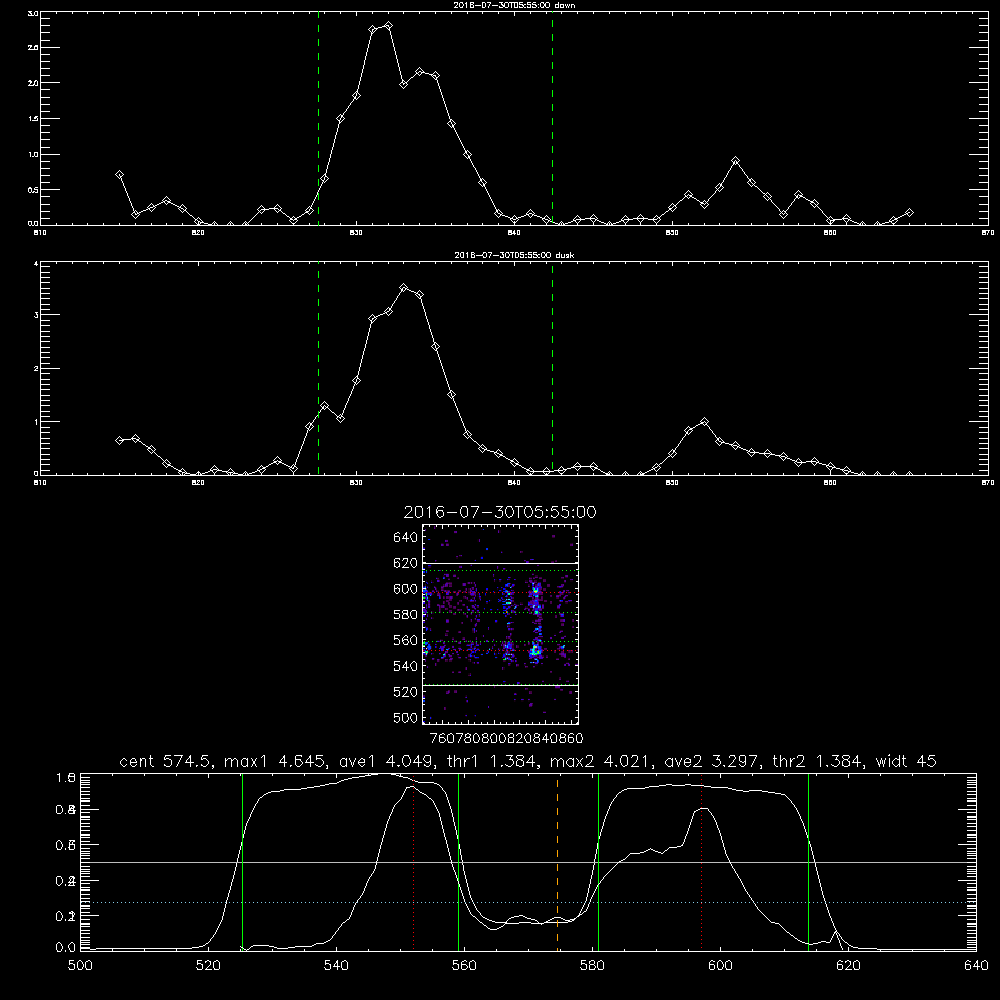Click y-axis label "580" beside the heatmap
The image size is (1000, 1000).
tap(406, 615)
